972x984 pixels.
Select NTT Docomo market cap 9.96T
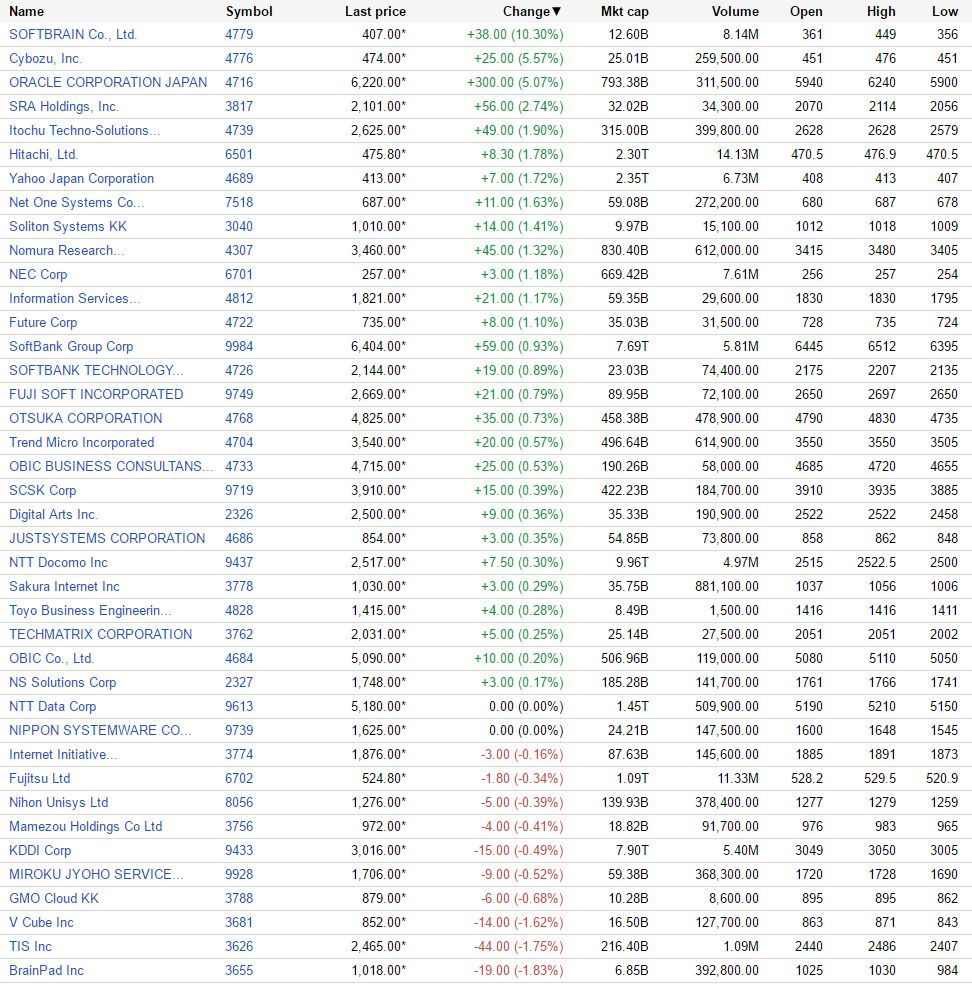pos(632,562)
